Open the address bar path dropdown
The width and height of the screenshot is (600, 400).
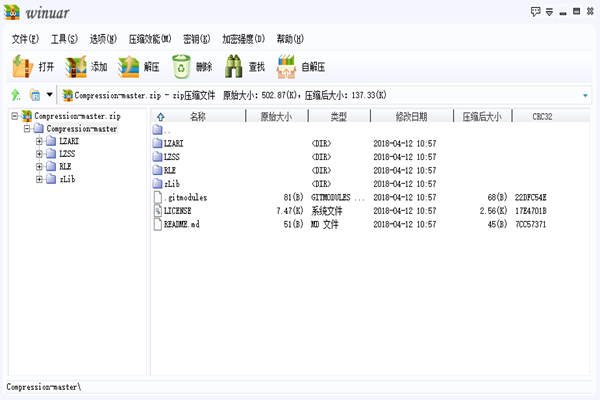tap(585, 95)
